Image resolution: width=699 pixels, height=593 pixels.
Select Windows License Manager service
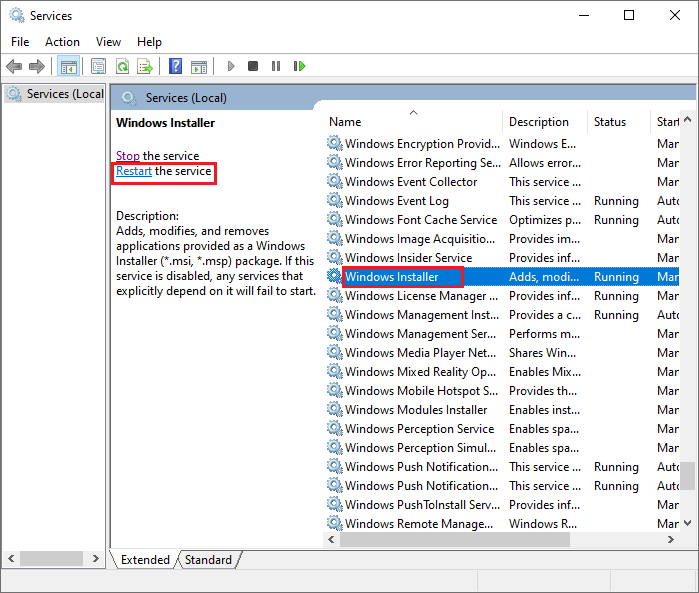(502, 296)
